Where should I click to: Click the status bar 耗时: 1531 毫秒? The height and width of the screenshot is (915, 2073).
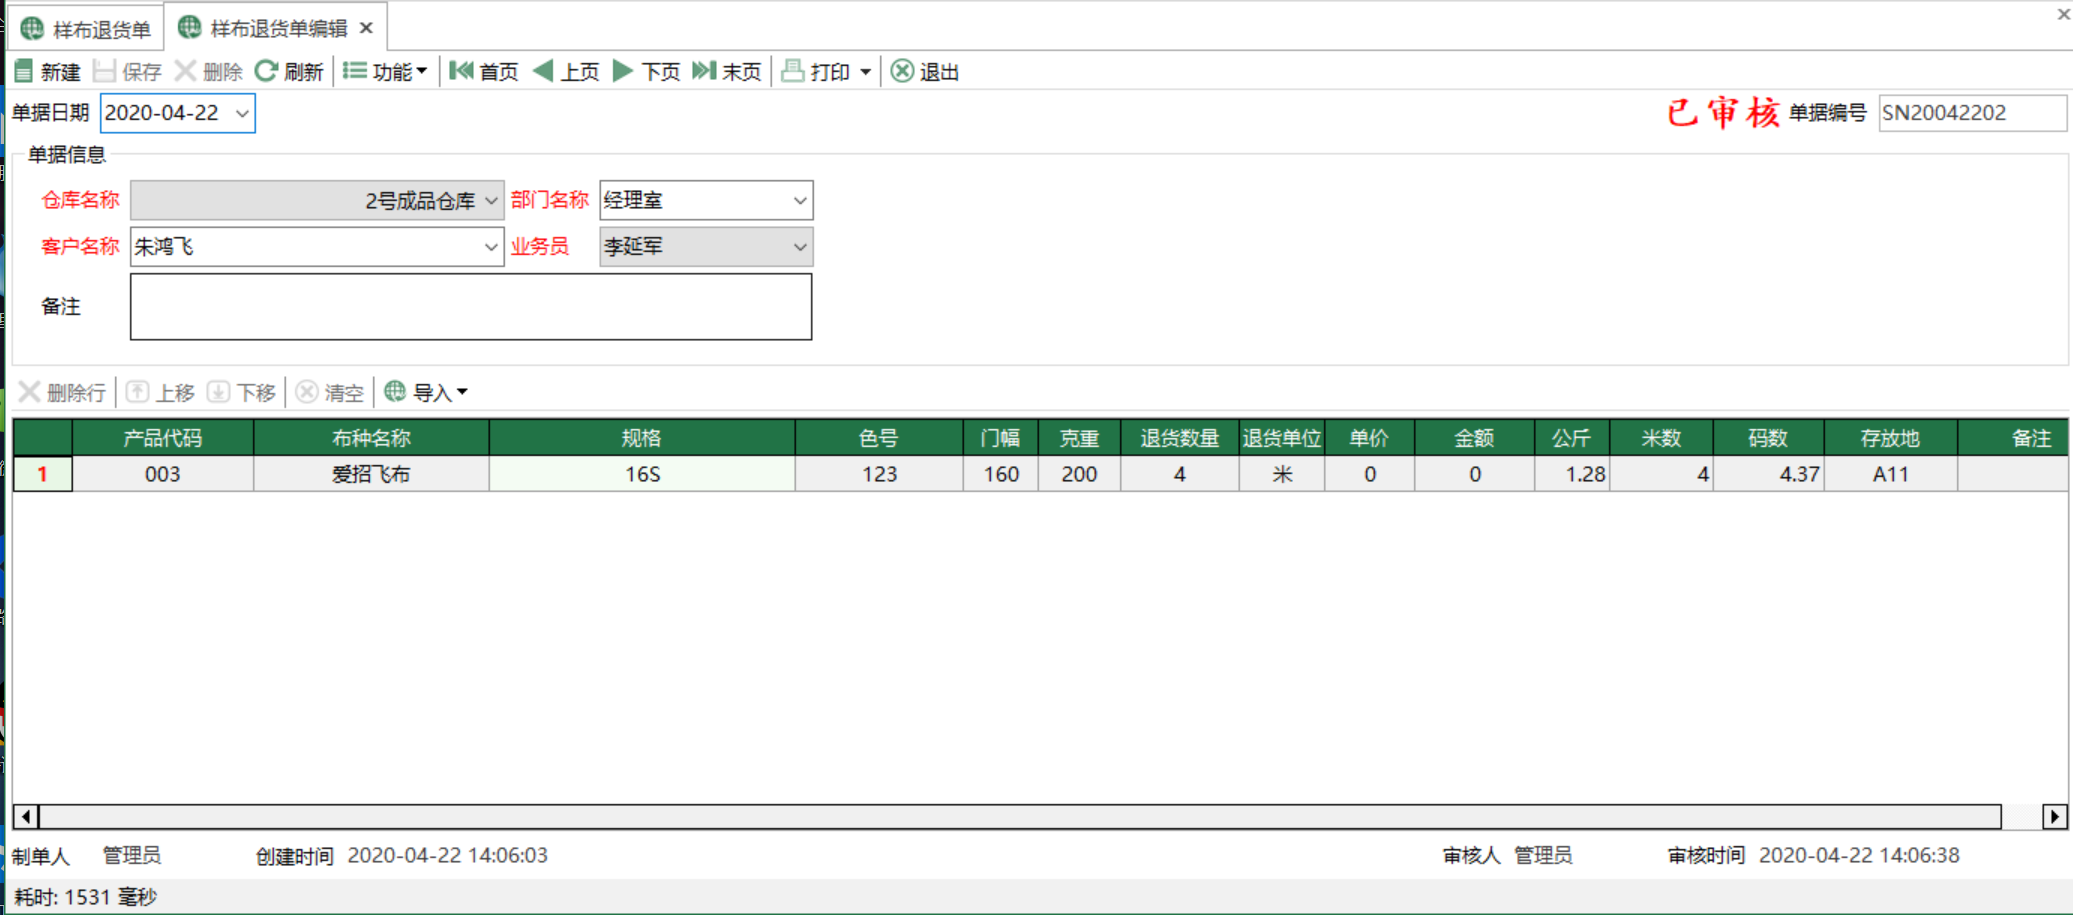[85, 897]
